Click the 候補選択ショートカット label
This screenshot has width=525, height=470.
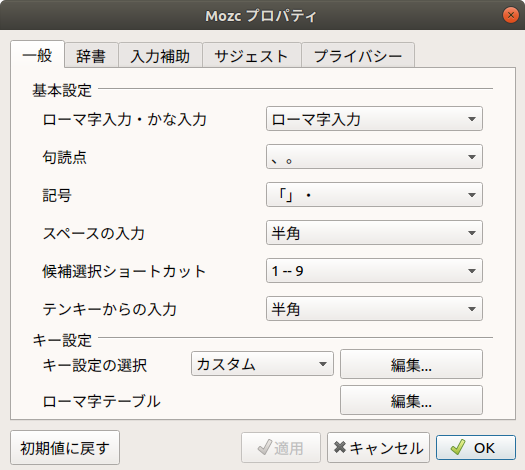(x=124, y=271)
